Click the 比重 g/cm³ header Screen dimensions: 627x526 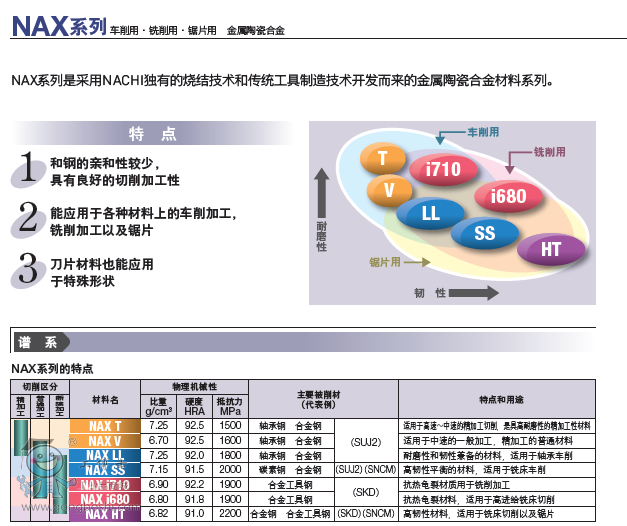[158, 406]
